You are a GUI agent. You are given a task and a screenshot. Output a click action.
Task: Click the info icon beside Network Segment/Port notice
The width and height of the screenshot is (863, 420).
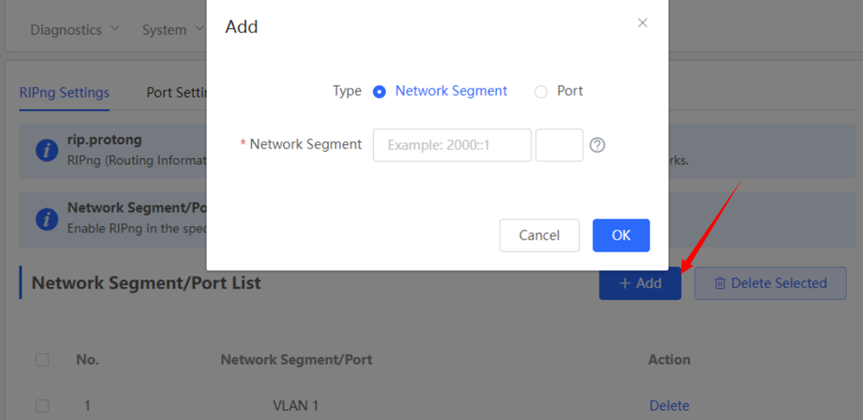(x=46, y=218)
